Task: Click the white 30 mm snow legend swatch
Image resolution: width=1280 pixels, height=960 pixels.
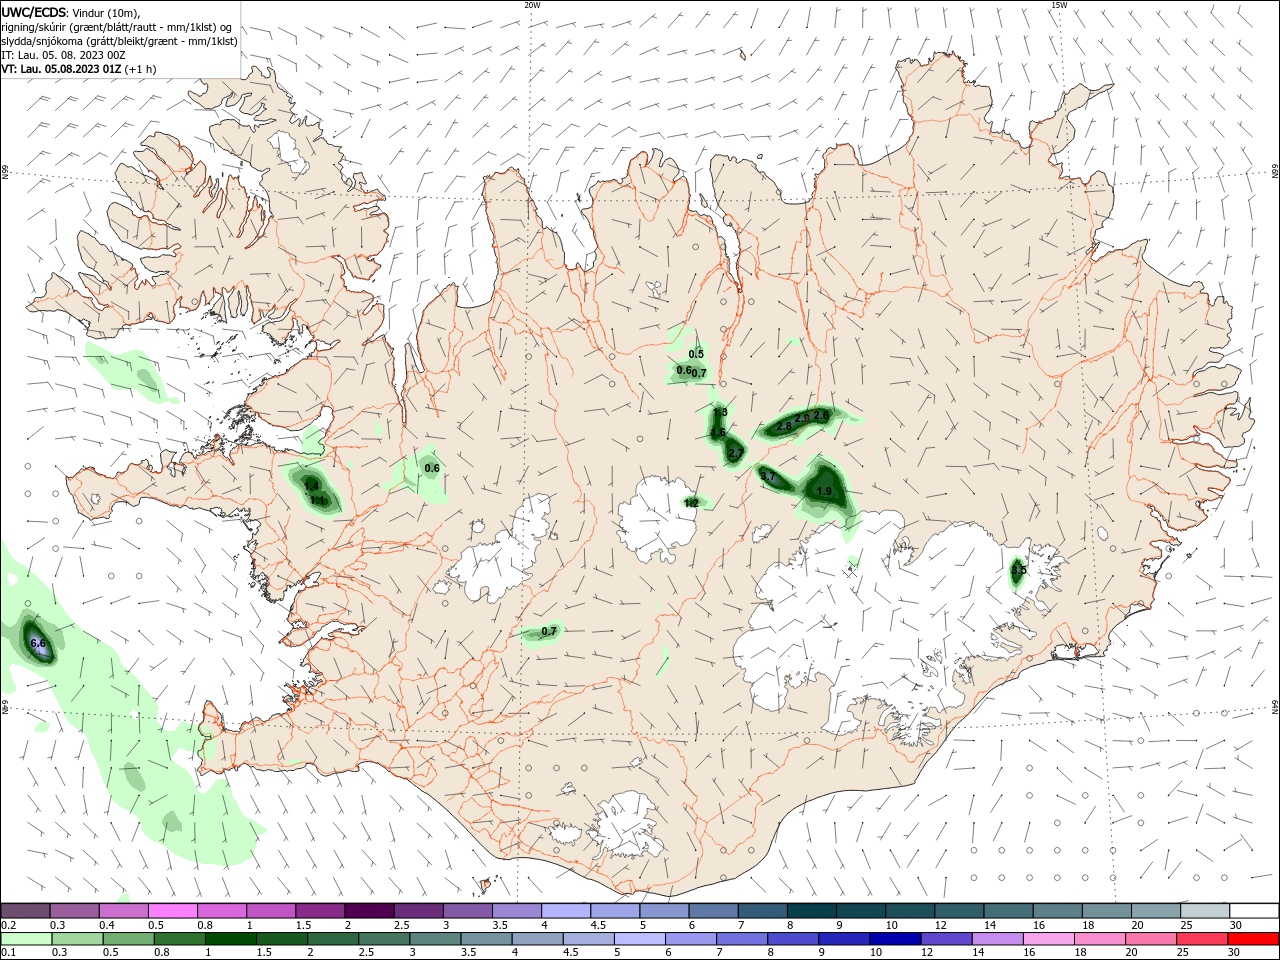Action: (1254, 911)
